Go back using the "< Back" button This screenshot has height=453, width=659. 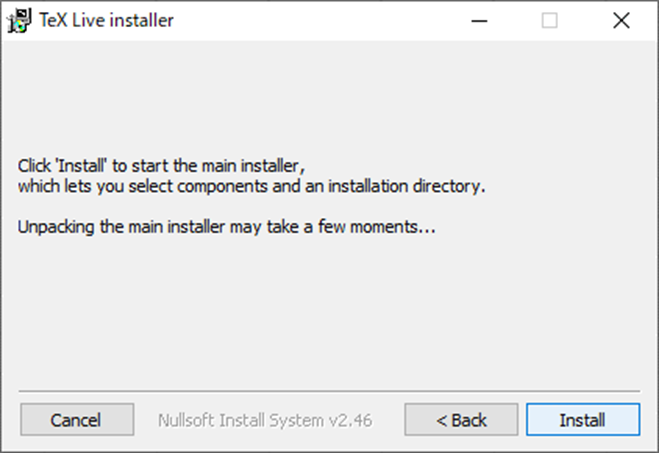pyautogui.click(x=461, y=420)
